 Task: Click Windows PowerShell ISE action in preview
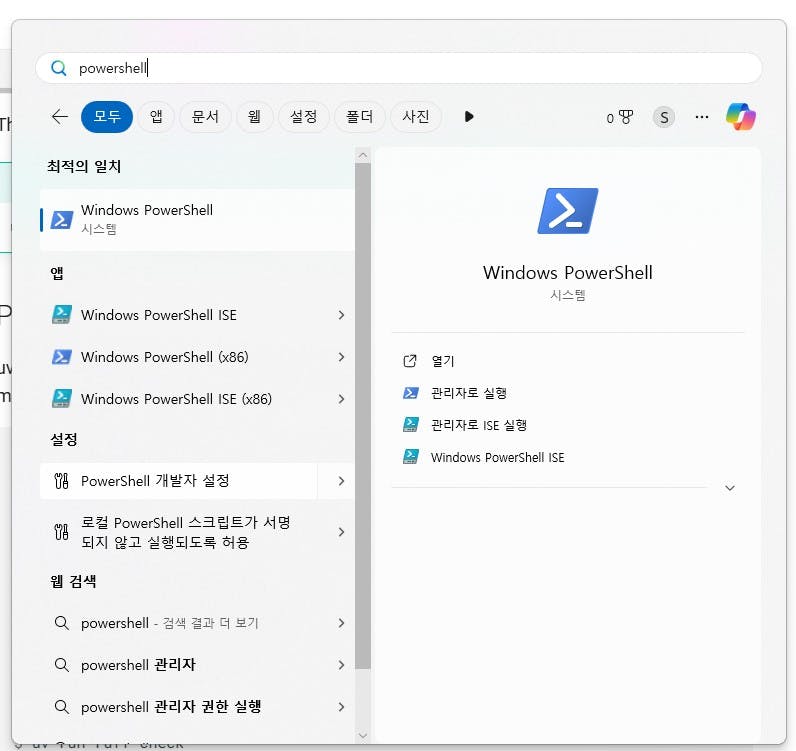pos(498,457)
